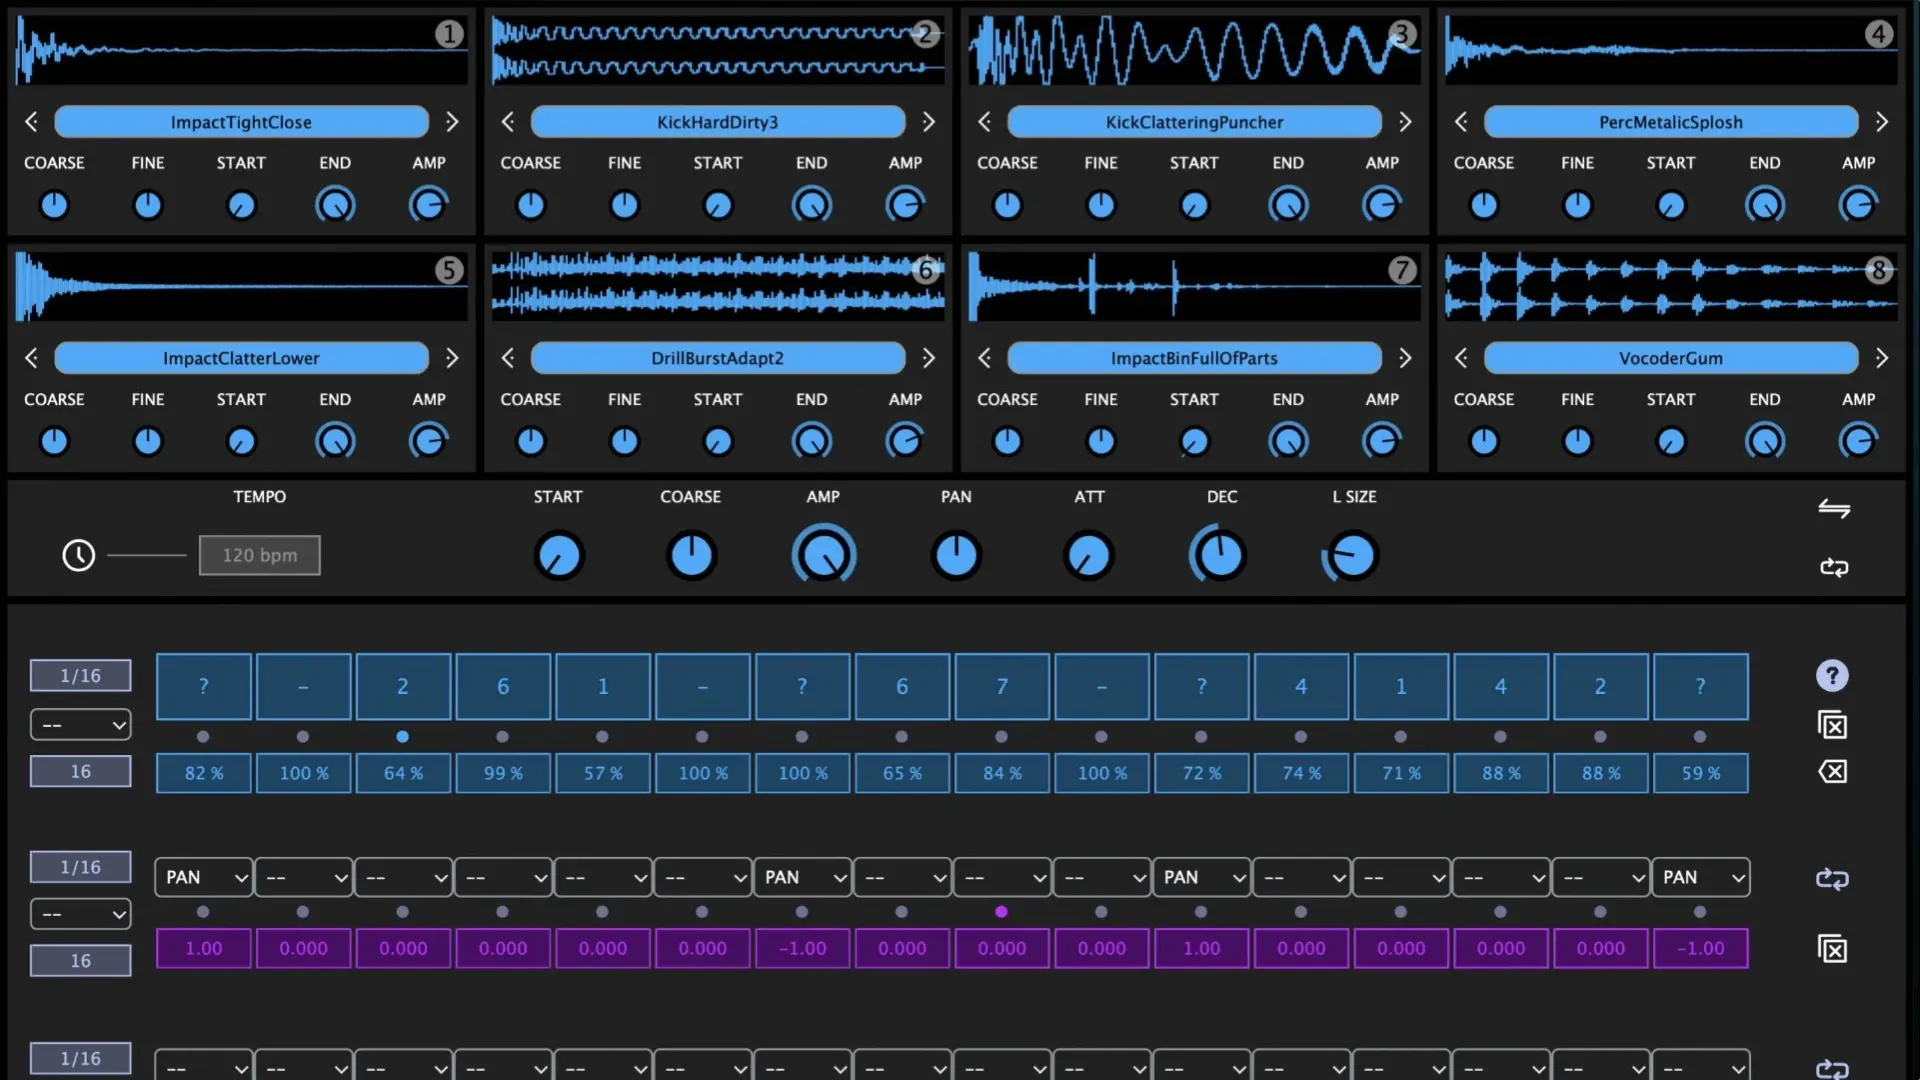Click the swap samples arrows icon
Image resolution: width=1920 pixels, height=1080 pixels.
[1835, 508]
